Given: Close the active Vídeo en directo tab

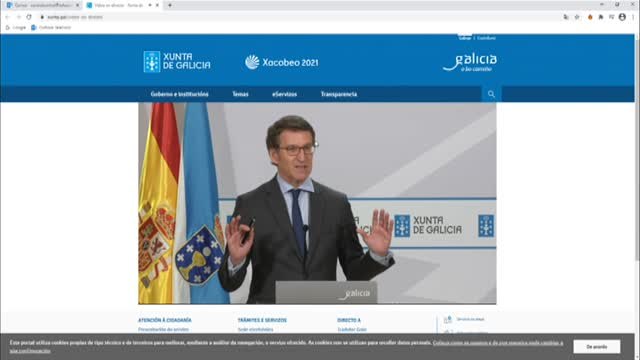Looking at the screenshot, I should click(x=157, y=5).
